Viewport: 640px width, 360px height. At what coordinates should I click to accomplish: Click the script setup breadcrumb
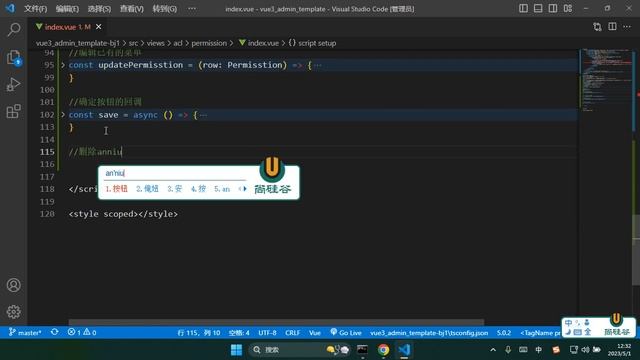pos(312,43)
